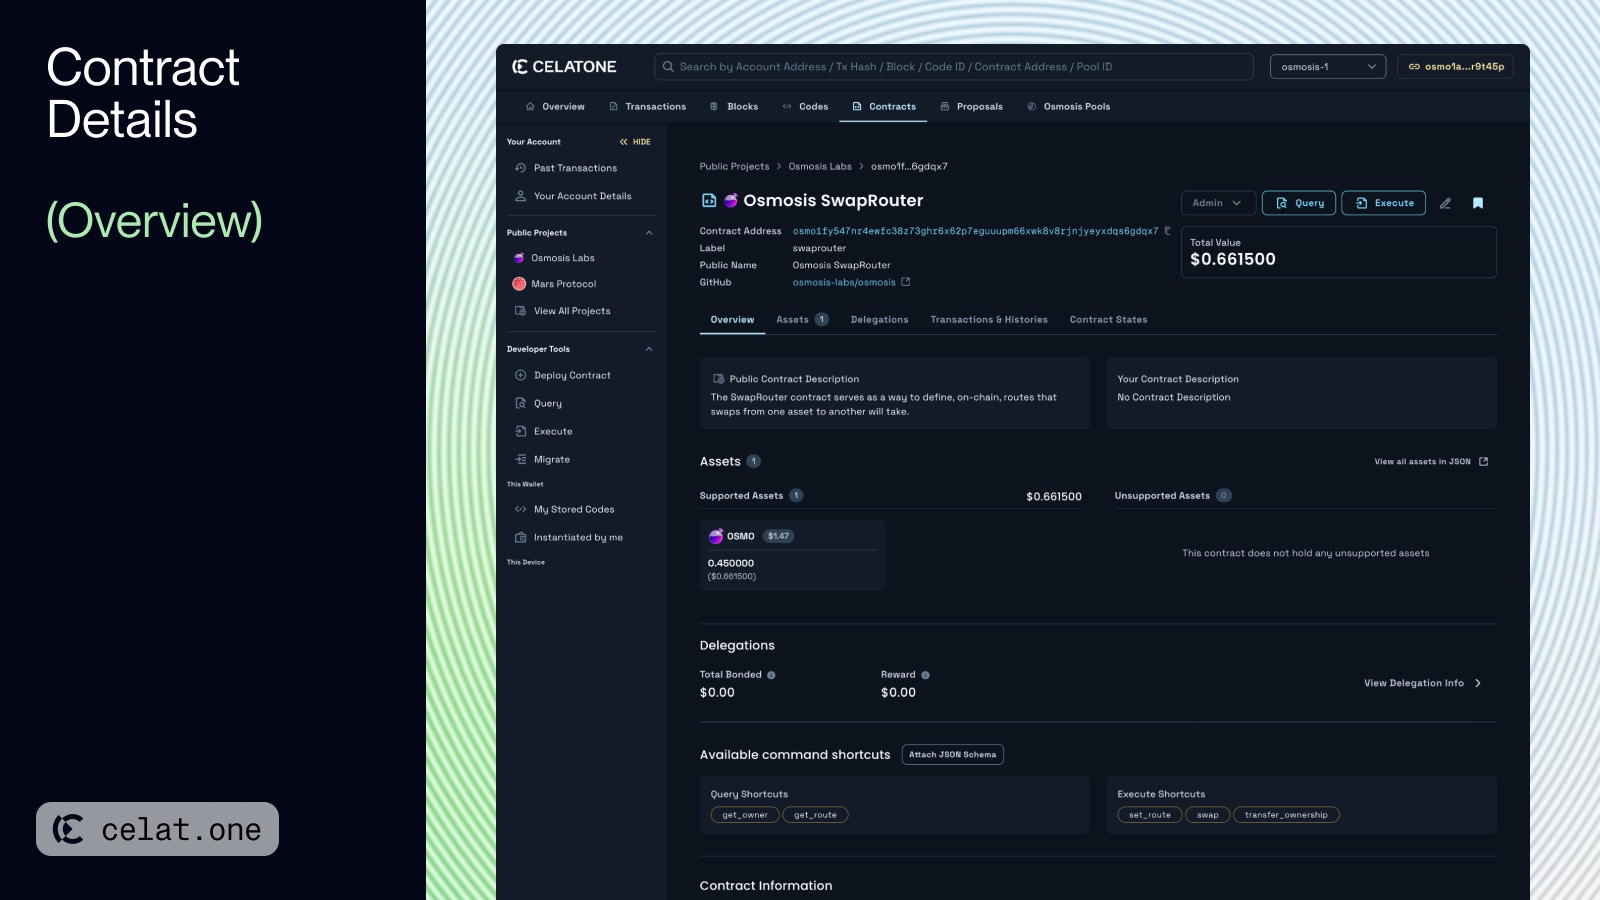Copy the contract address via copy icon
The height and width of the screenshot is (900, 1600).
coord(1167,231)
